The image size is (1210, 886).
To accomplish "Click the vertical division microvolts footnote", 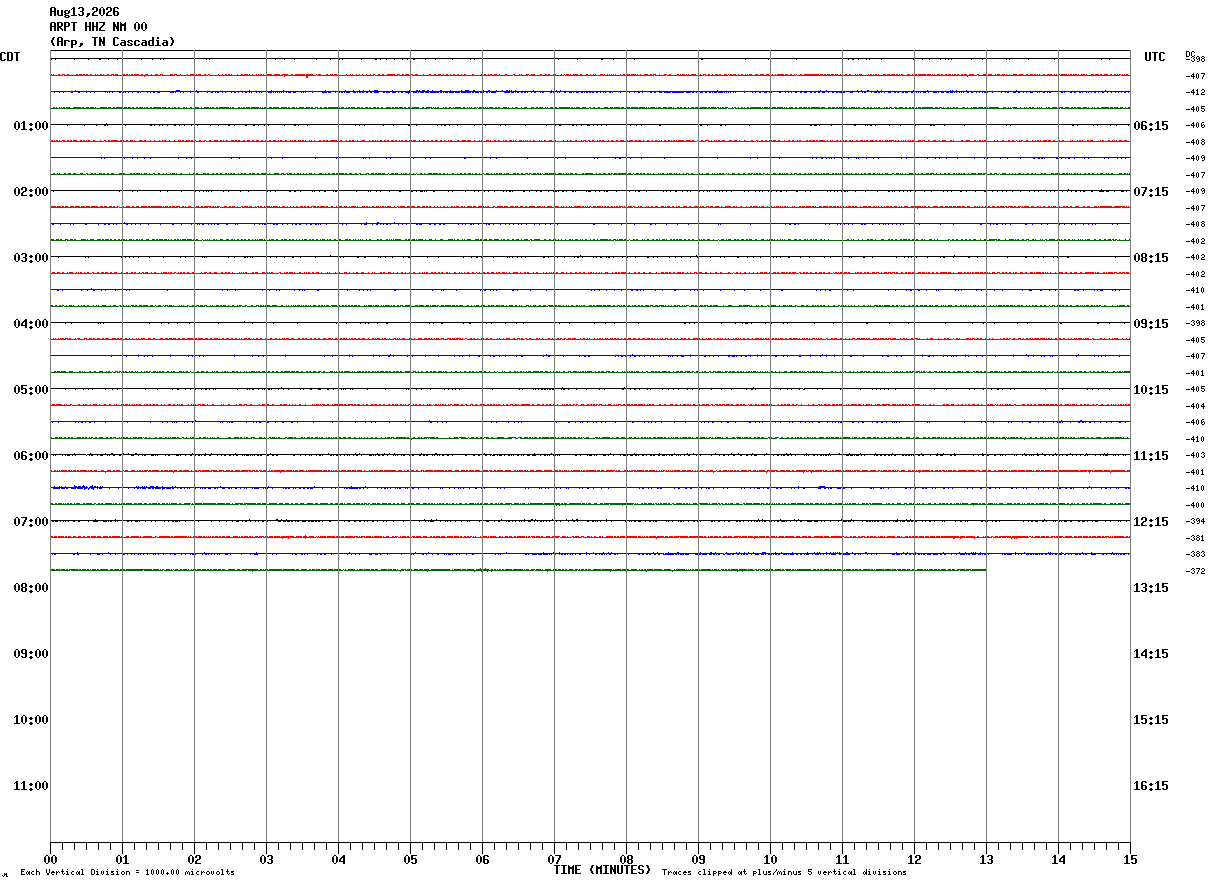I will [x=127, y=873].
